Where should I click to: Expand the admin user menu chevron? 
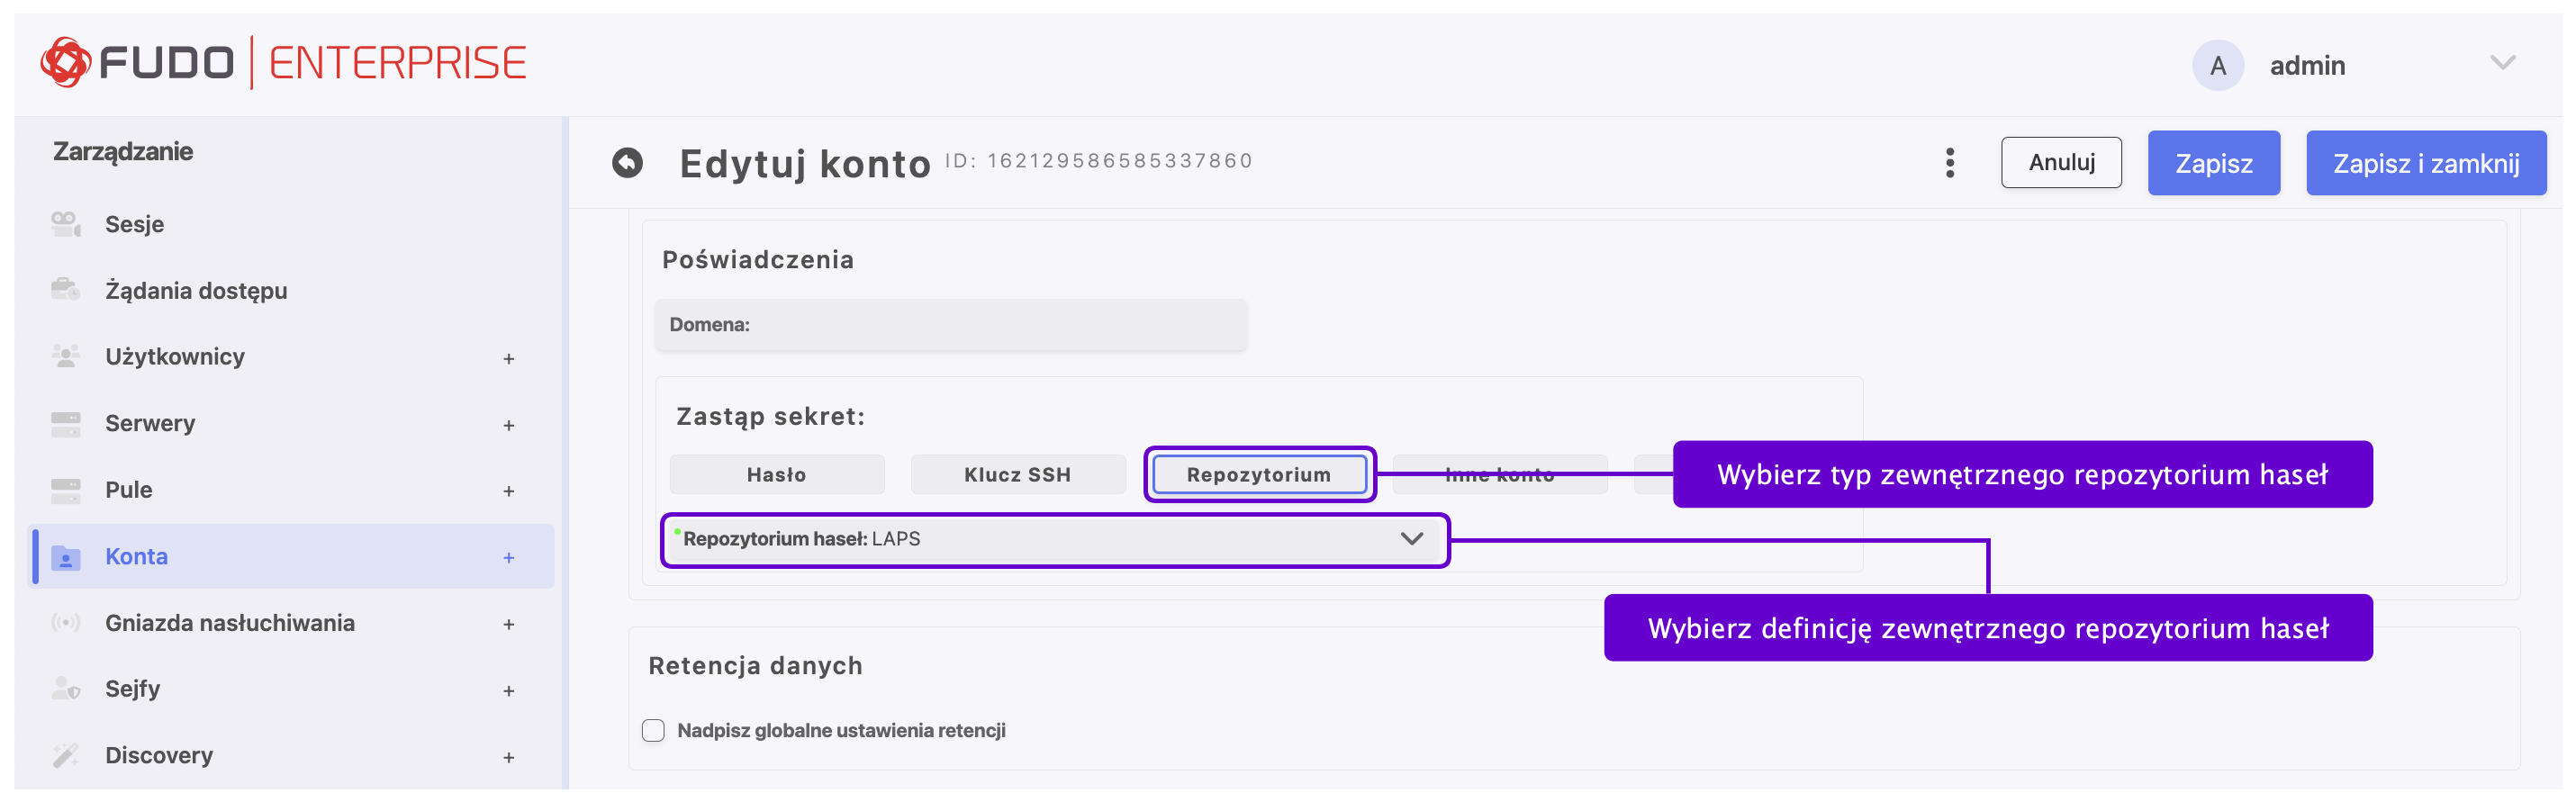coord(2502,64)
